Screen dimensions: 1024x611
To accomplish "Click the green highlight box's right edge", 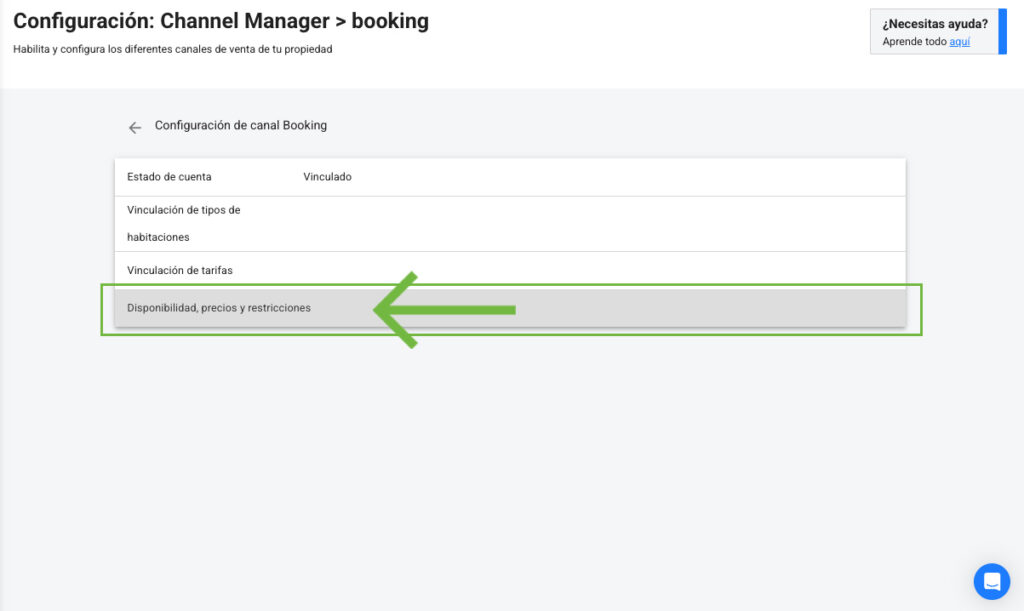I will (x=921, y=309).
